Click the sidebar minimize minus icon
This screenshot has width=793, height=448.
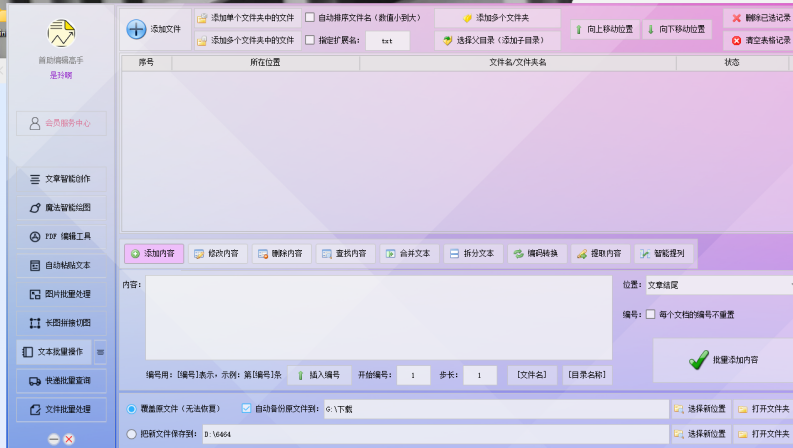(54, 439)
